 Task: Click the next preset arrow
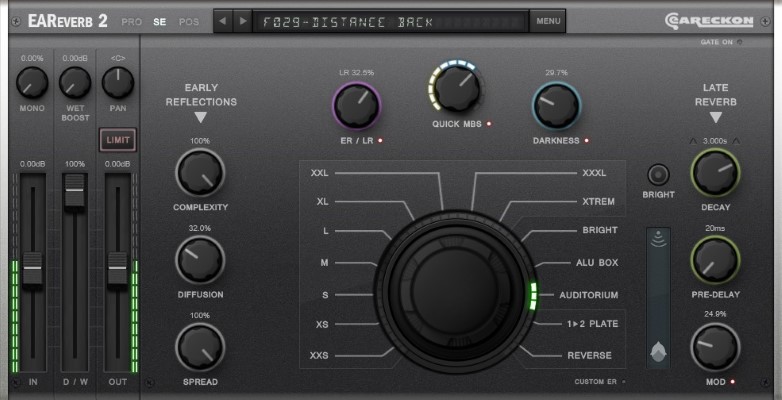pos(243,21)
